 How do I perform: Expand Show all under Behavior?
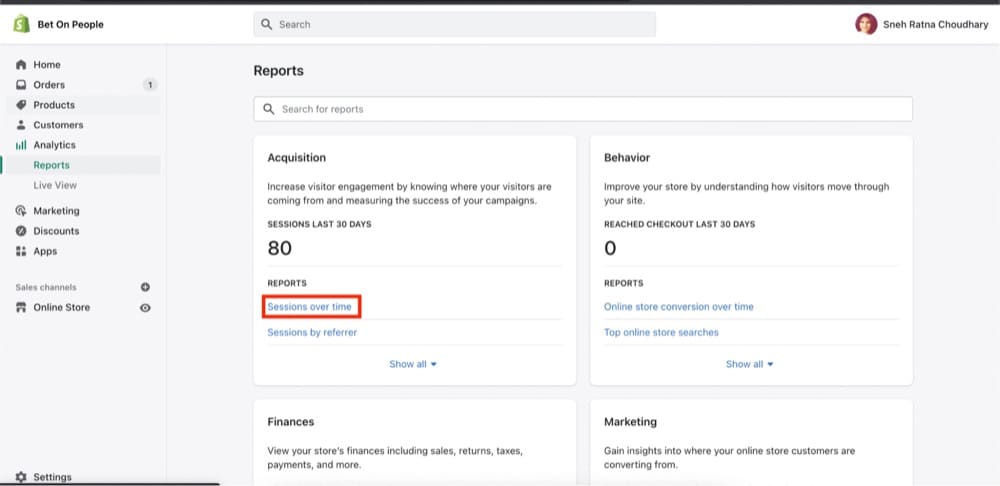[x=749, y=364]
